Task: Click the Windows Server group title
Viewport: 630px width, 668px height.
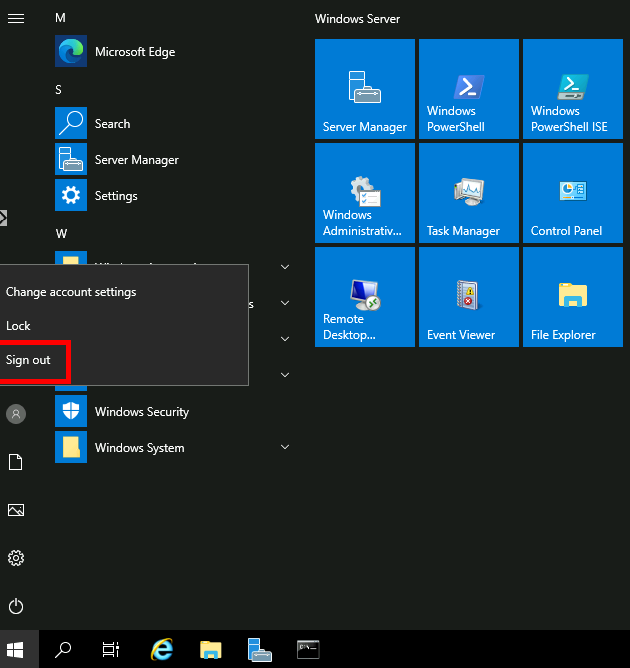Action: click(x=357, y=19)
